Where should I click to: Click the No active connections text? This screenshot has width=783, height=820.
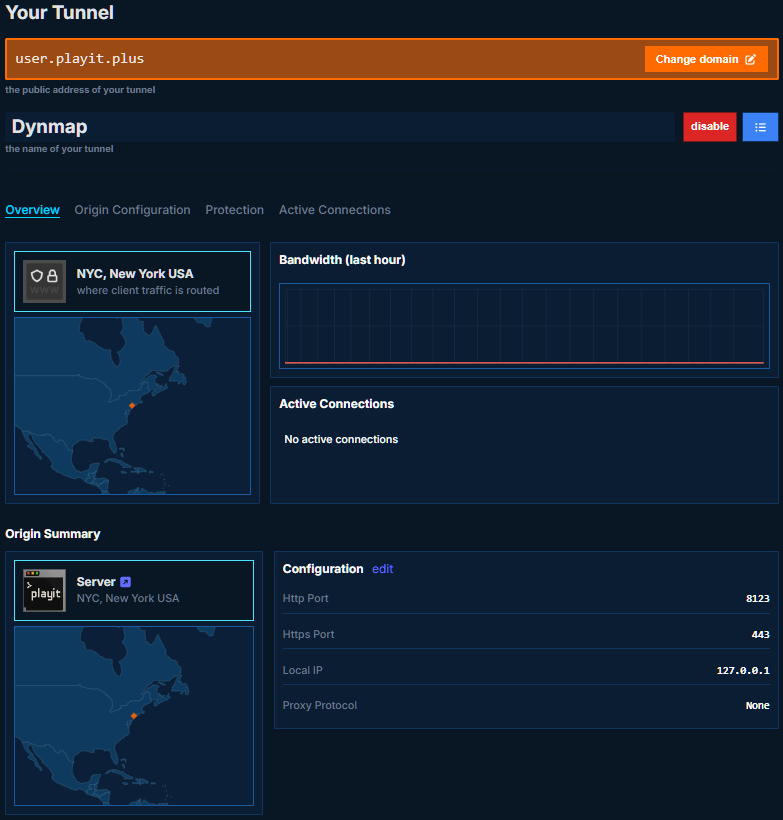pyautogui.click(x=341, y=439)
